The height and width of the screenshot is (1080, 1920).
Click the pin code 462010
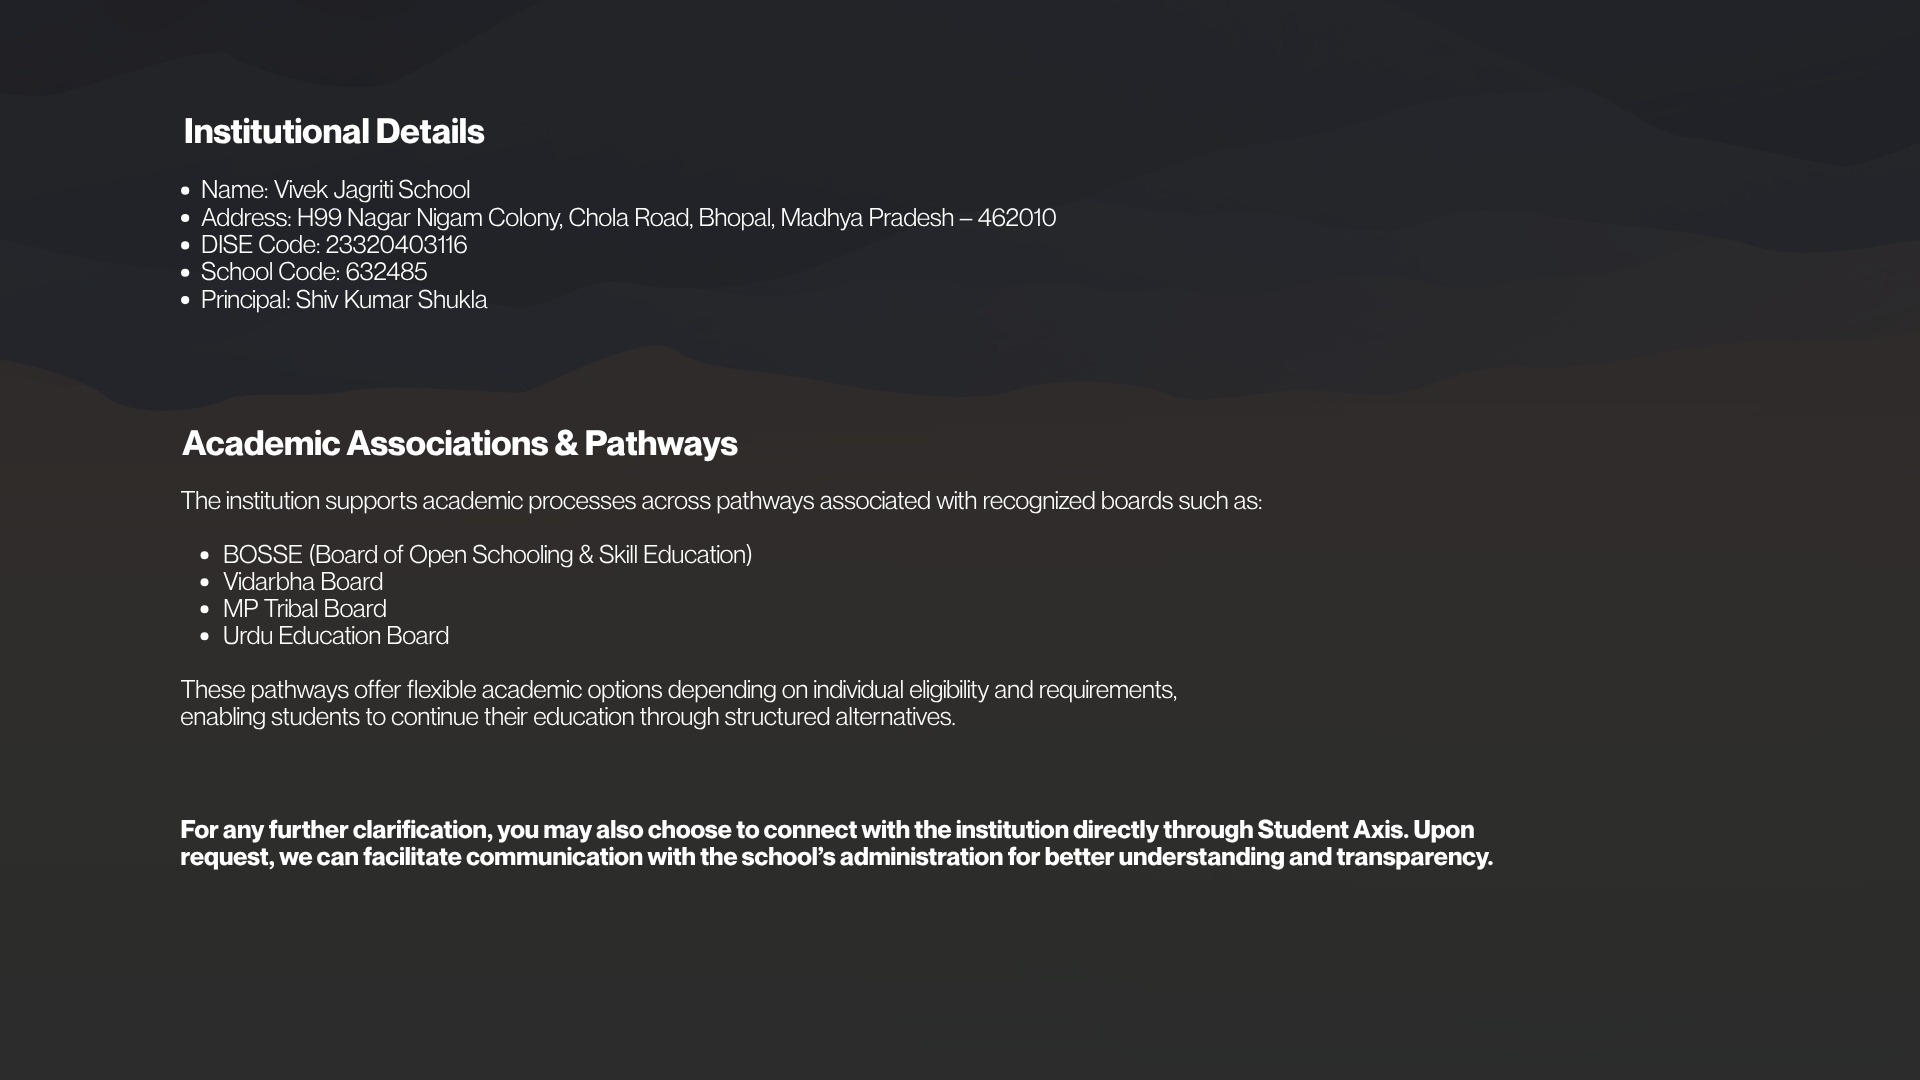1016,218
